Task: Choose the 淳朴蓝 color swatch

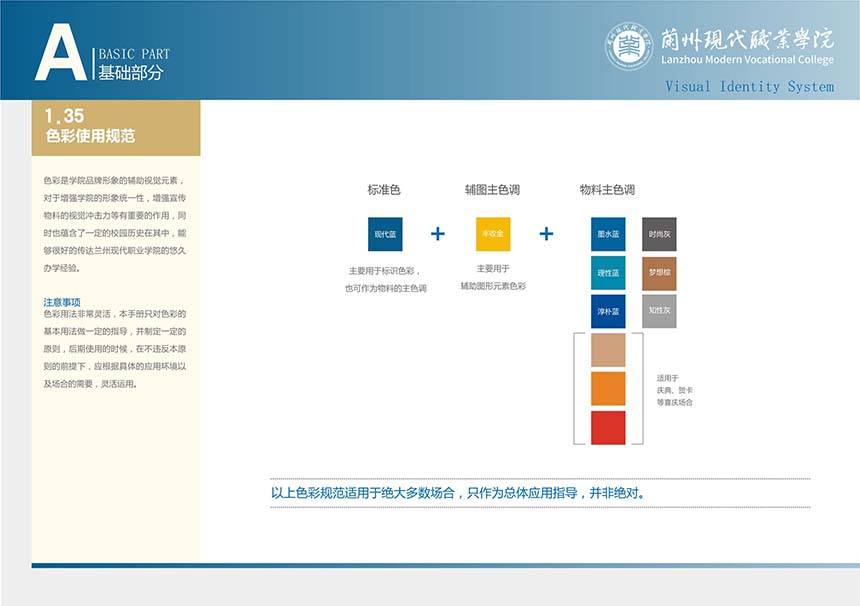Action: click(608, 311)
